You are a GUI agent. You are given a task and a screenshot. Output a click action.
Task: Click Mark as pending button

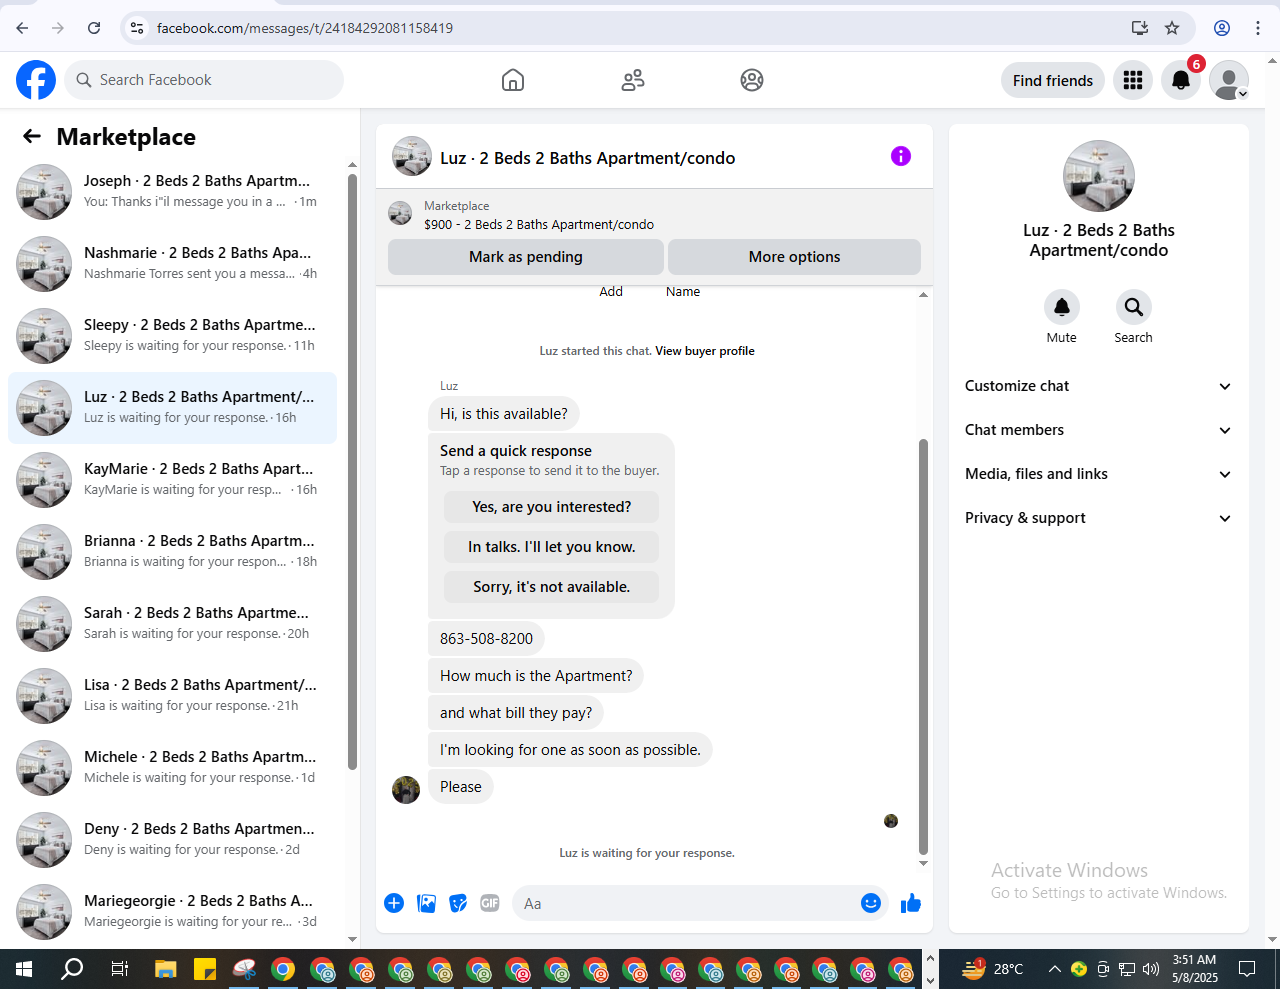click(526, 257)
